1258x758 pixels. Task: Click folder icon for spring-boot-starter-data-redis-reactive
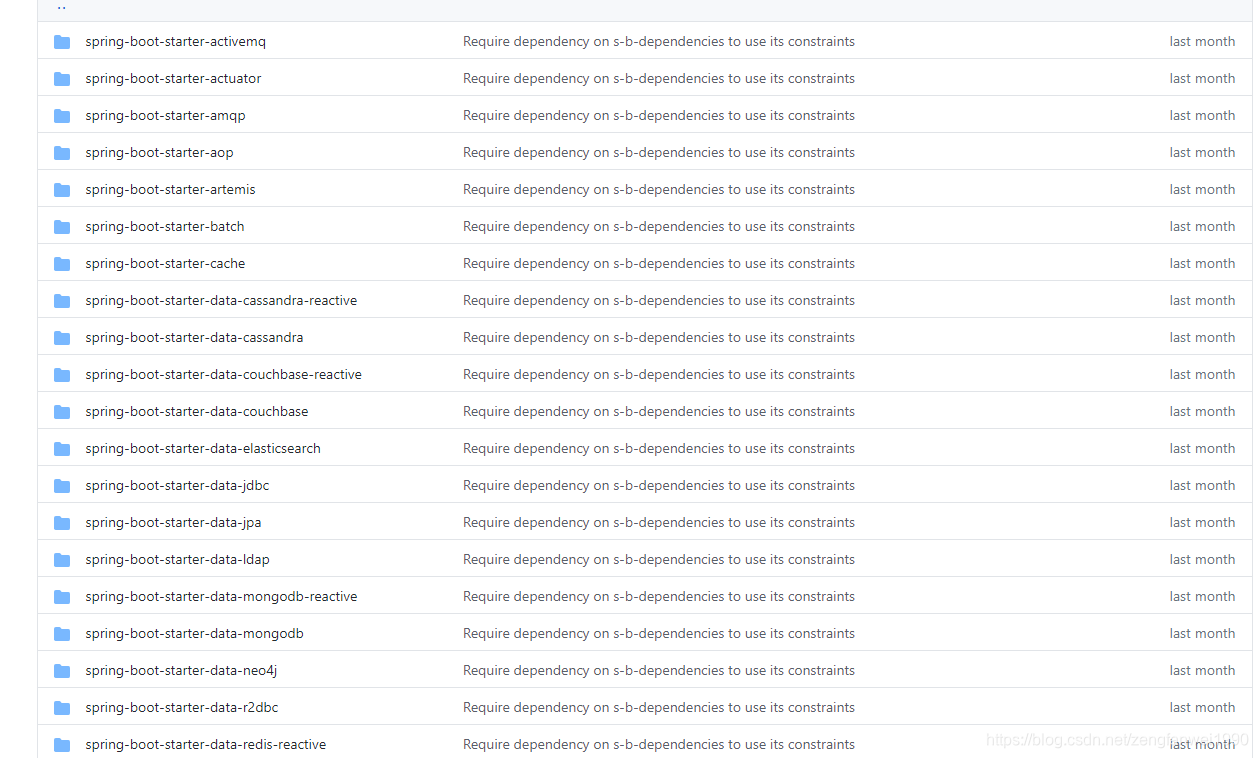pos(62,745)
